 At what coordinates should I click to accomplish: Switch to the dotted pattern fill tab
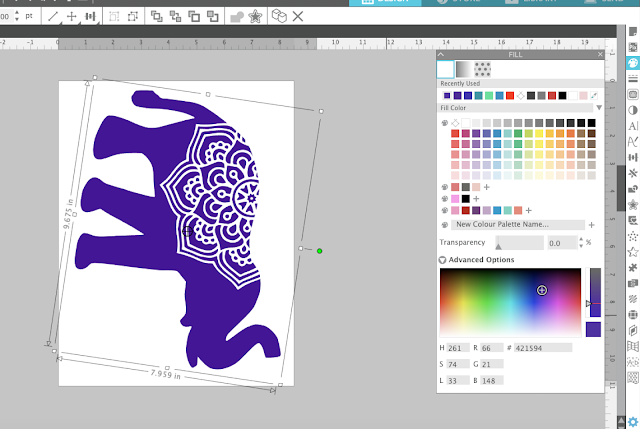482,69
